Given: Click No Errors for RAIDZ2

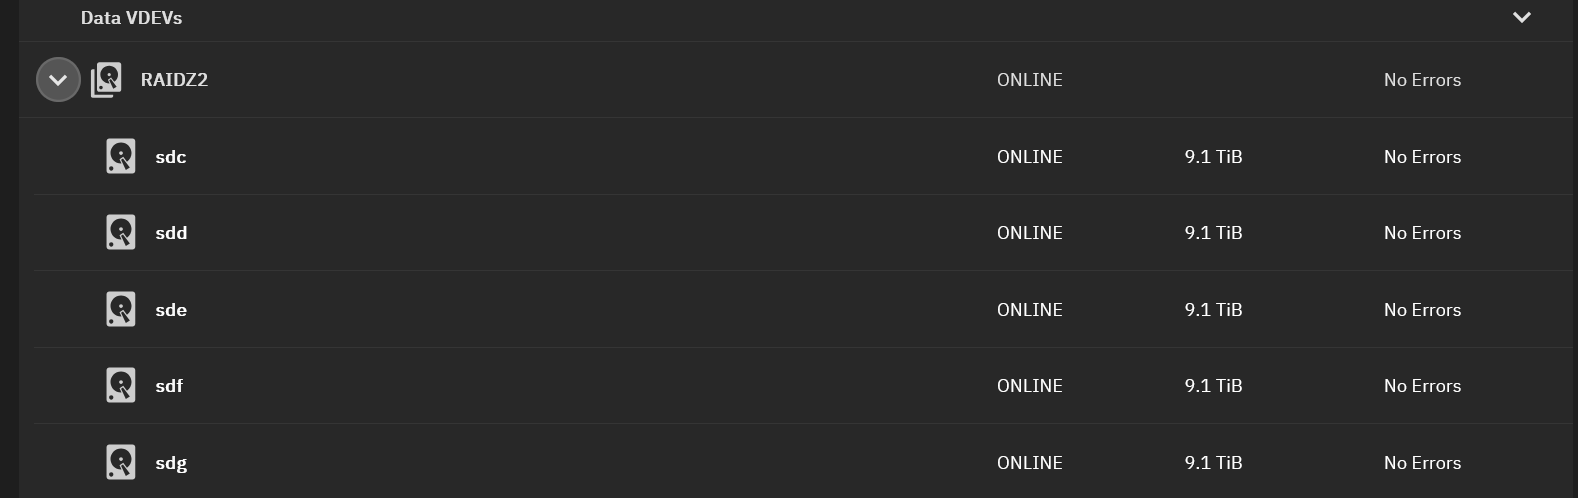Looking at the screenshot, I should [1422, 80].
